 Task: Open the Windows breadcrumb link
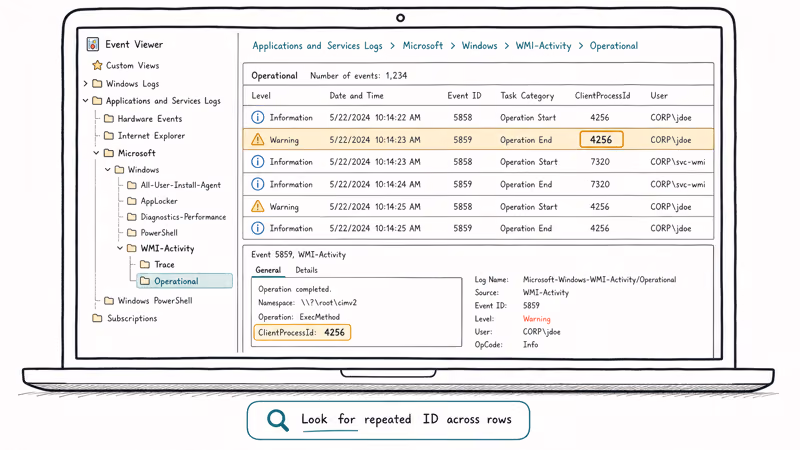(x=479, y=45)
